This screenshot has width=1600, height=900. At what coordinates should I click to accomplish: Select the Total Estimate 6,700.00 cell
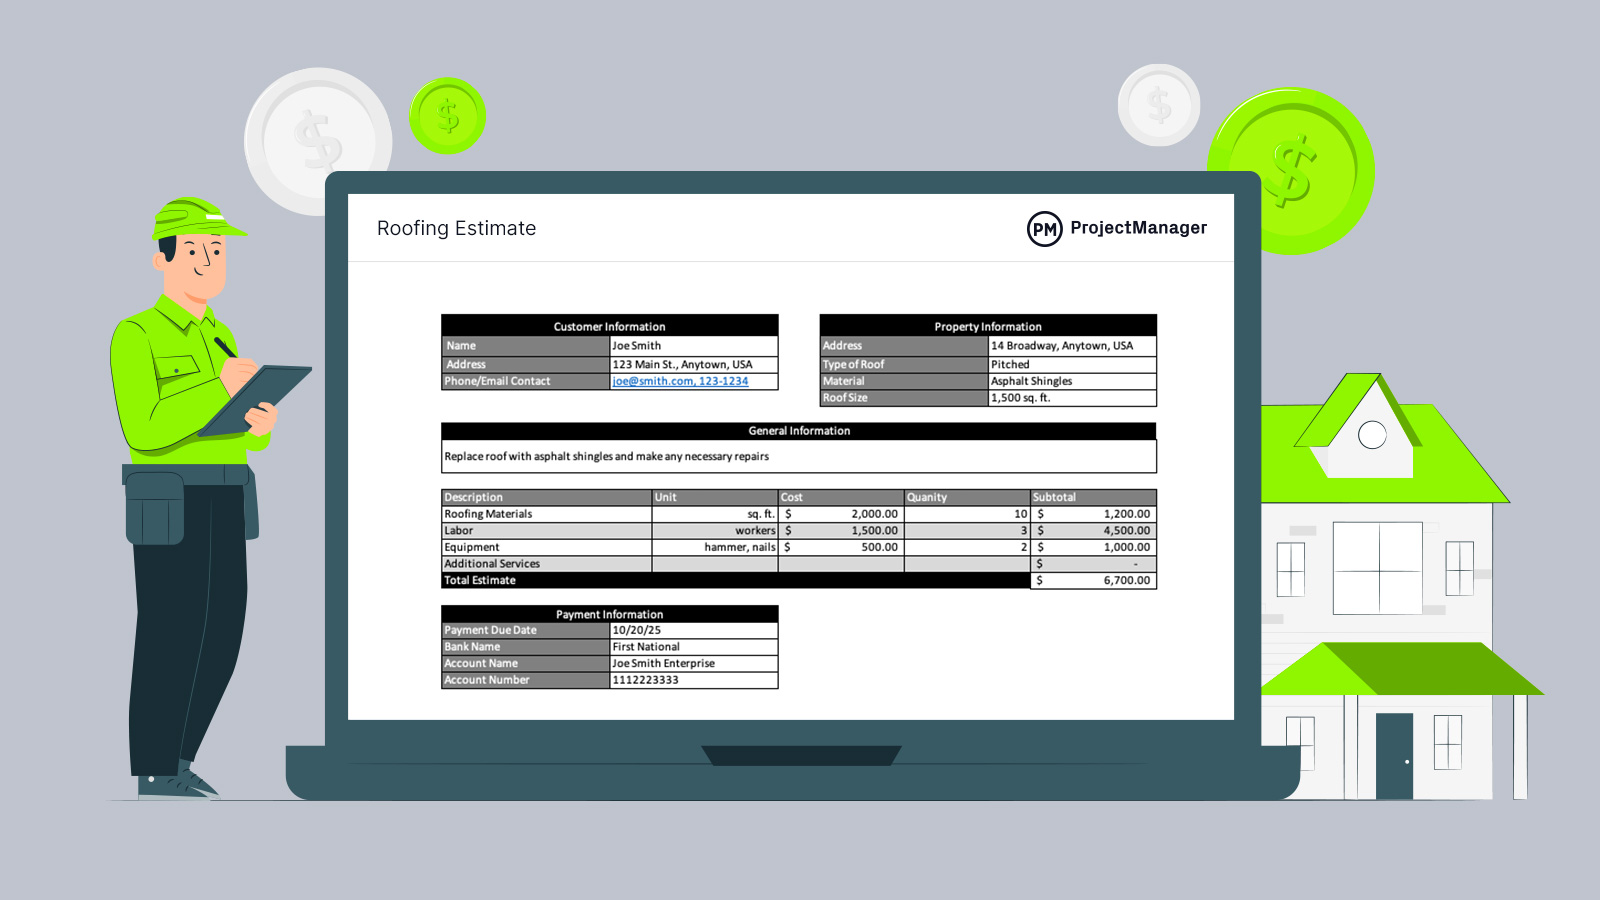pyautogui.click(x=1093, y=580)
